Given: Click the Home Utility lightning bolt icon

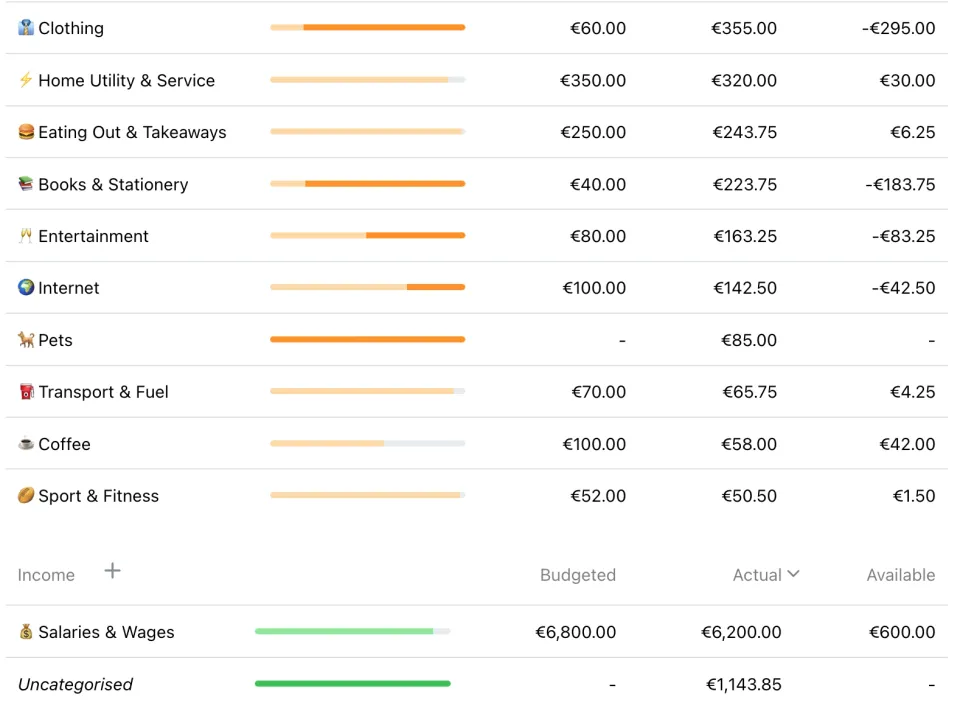Looking at the screenshot, I should (26, 80).
